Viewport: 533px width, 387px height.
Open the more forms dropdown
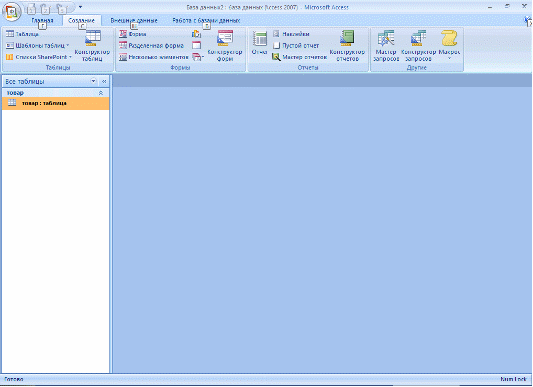(x=197, y=57)
